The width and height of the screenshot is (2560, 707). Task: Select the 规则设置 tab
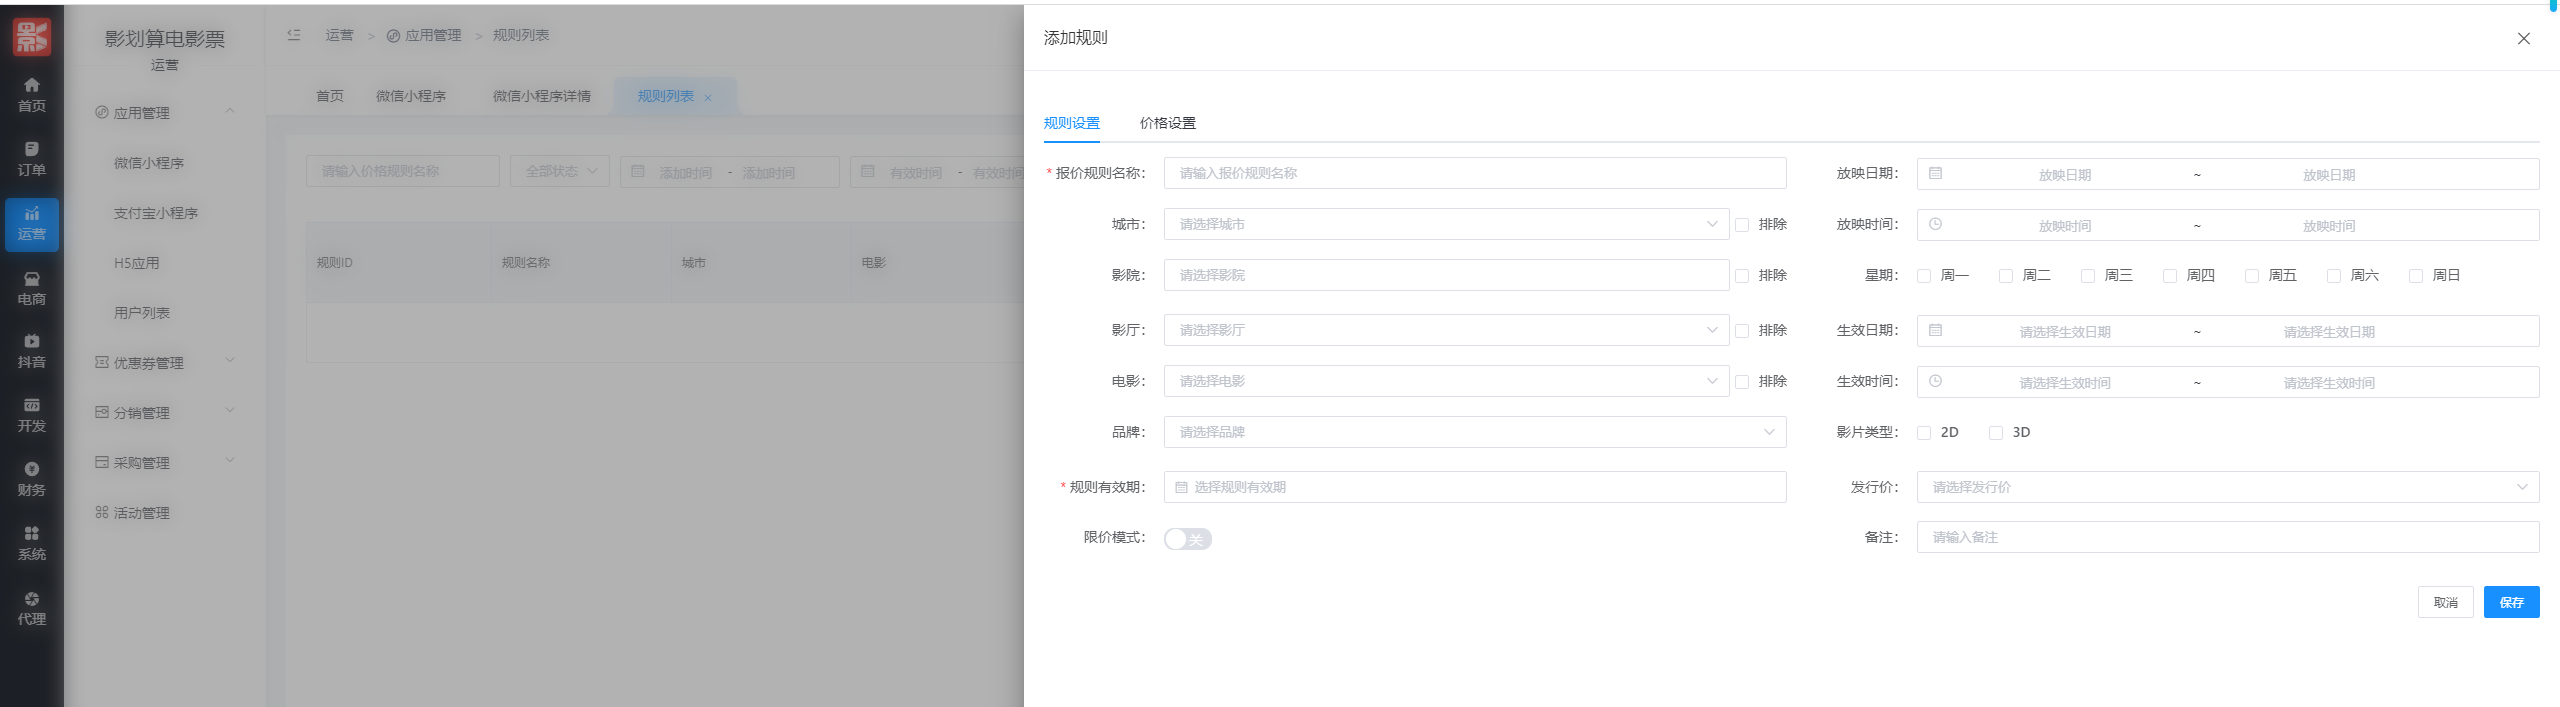coord(1071,123)
